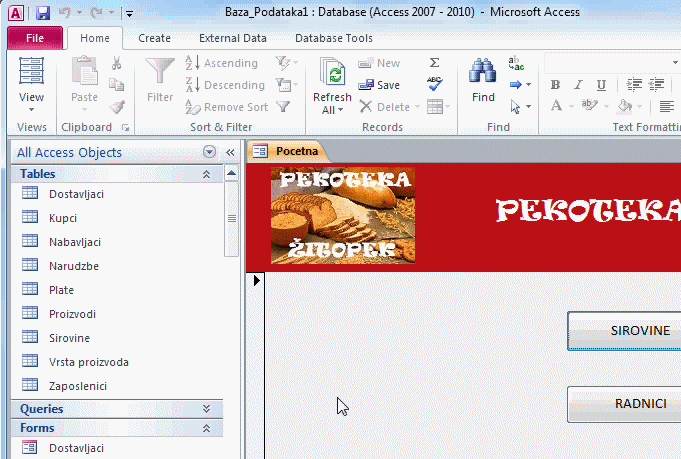Click the Redo arrow in title bar

point(96,13)
